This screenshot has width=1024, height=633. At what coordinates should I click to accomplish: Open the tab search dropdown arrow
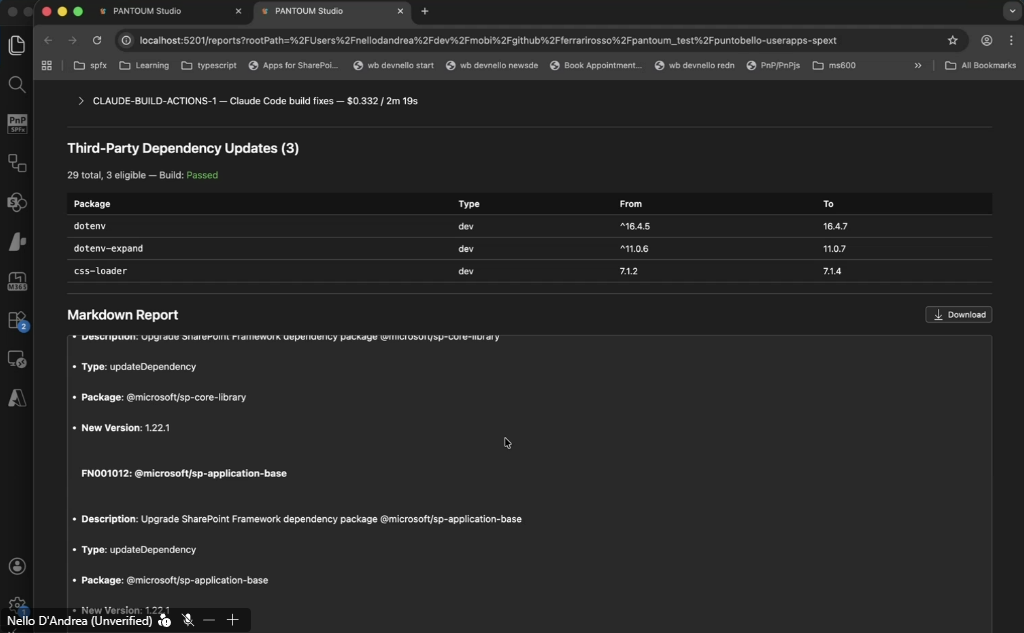pos(1011,11)
